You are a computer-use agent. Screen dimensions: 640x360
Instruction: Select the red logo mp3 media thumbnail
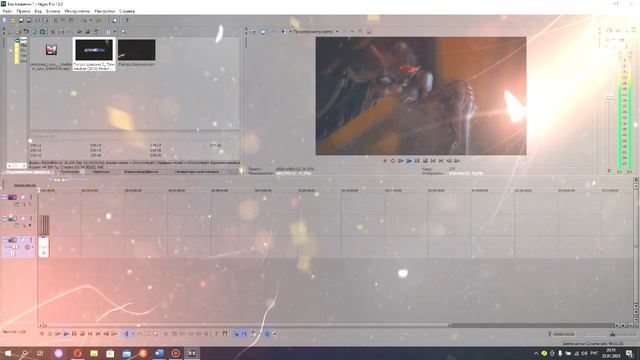[51, 50]
